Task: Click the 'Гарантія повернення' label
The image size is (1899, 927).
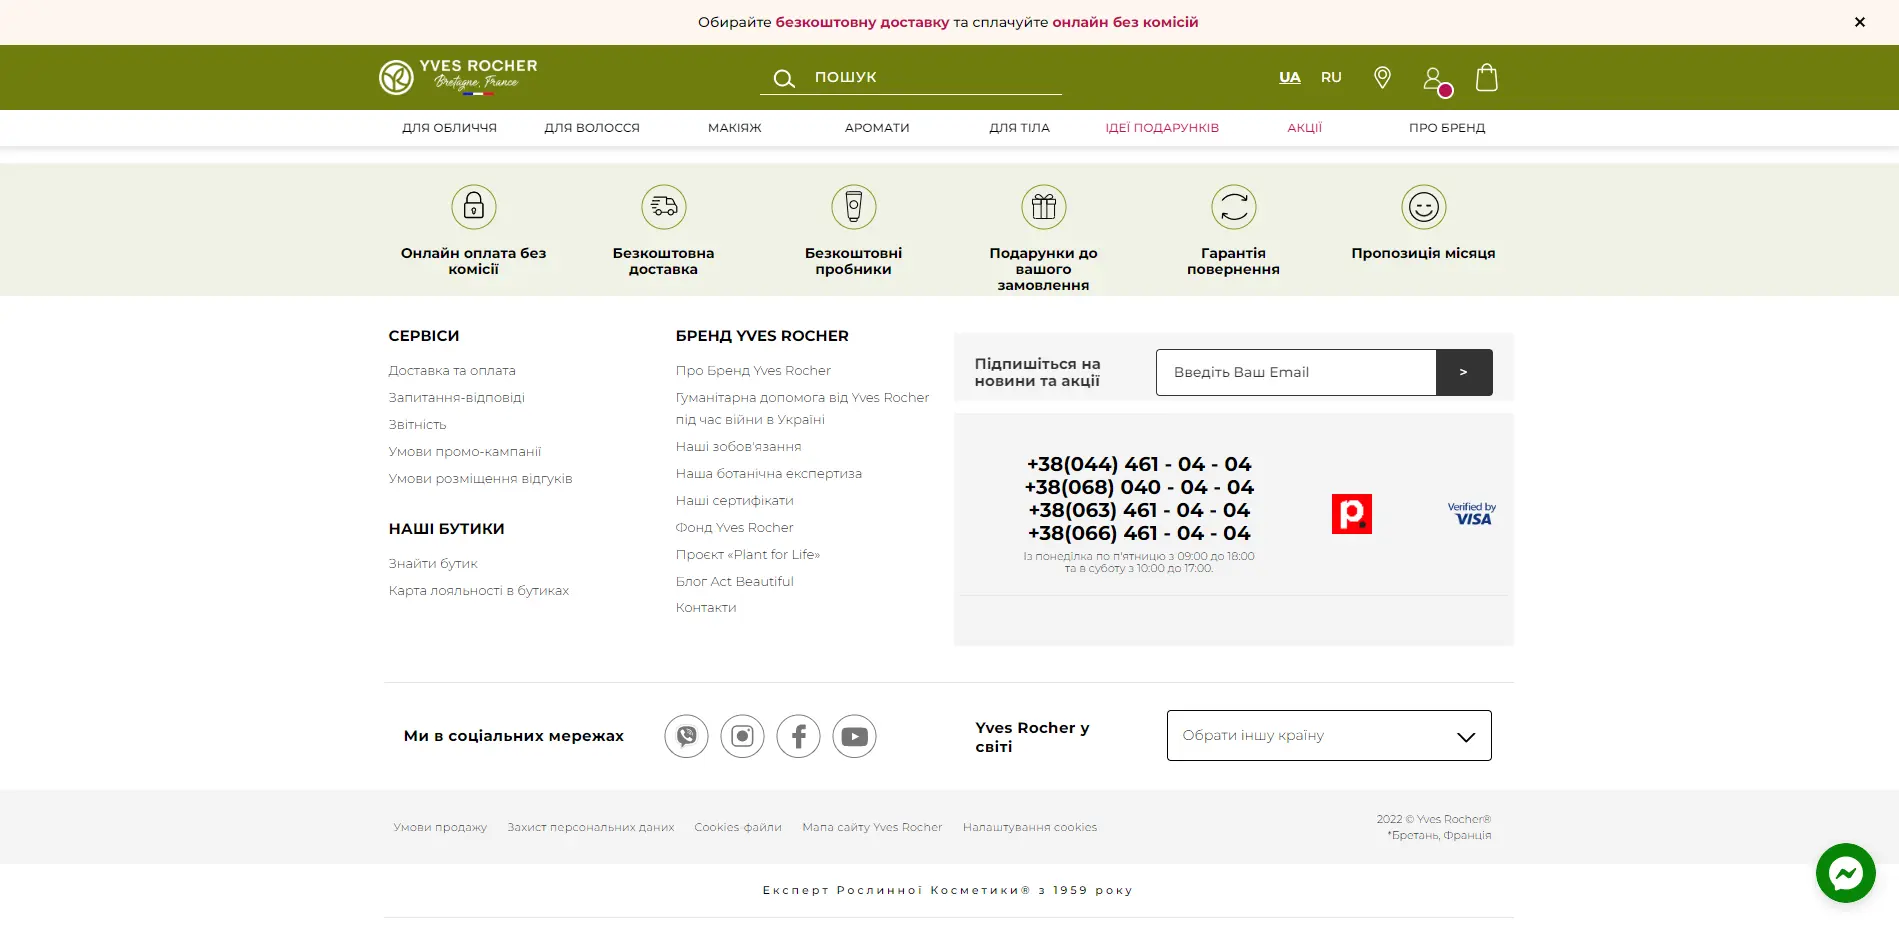Action: (x=1234, y=261)
